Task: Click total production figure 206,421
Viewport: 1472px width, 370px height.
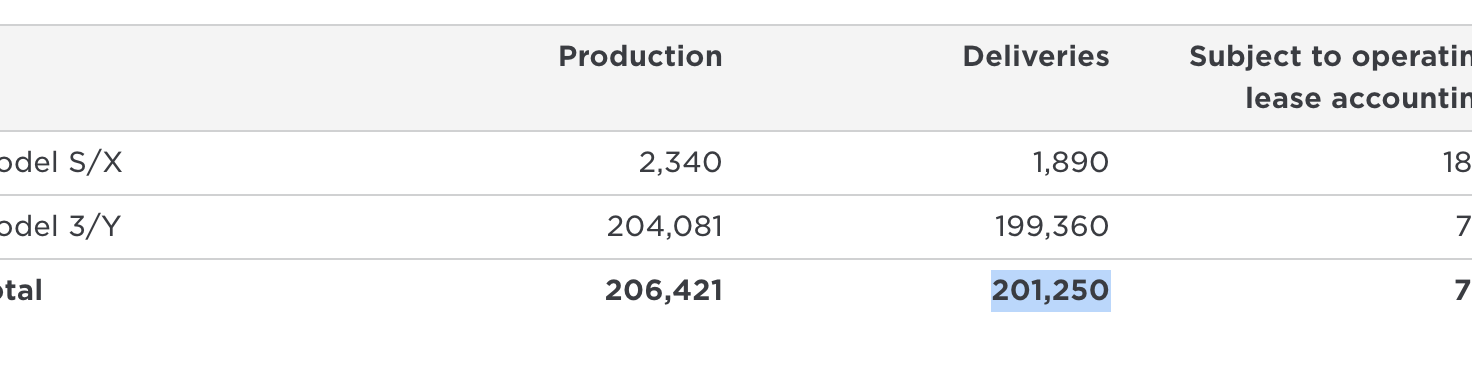Action: coord(663,291)
